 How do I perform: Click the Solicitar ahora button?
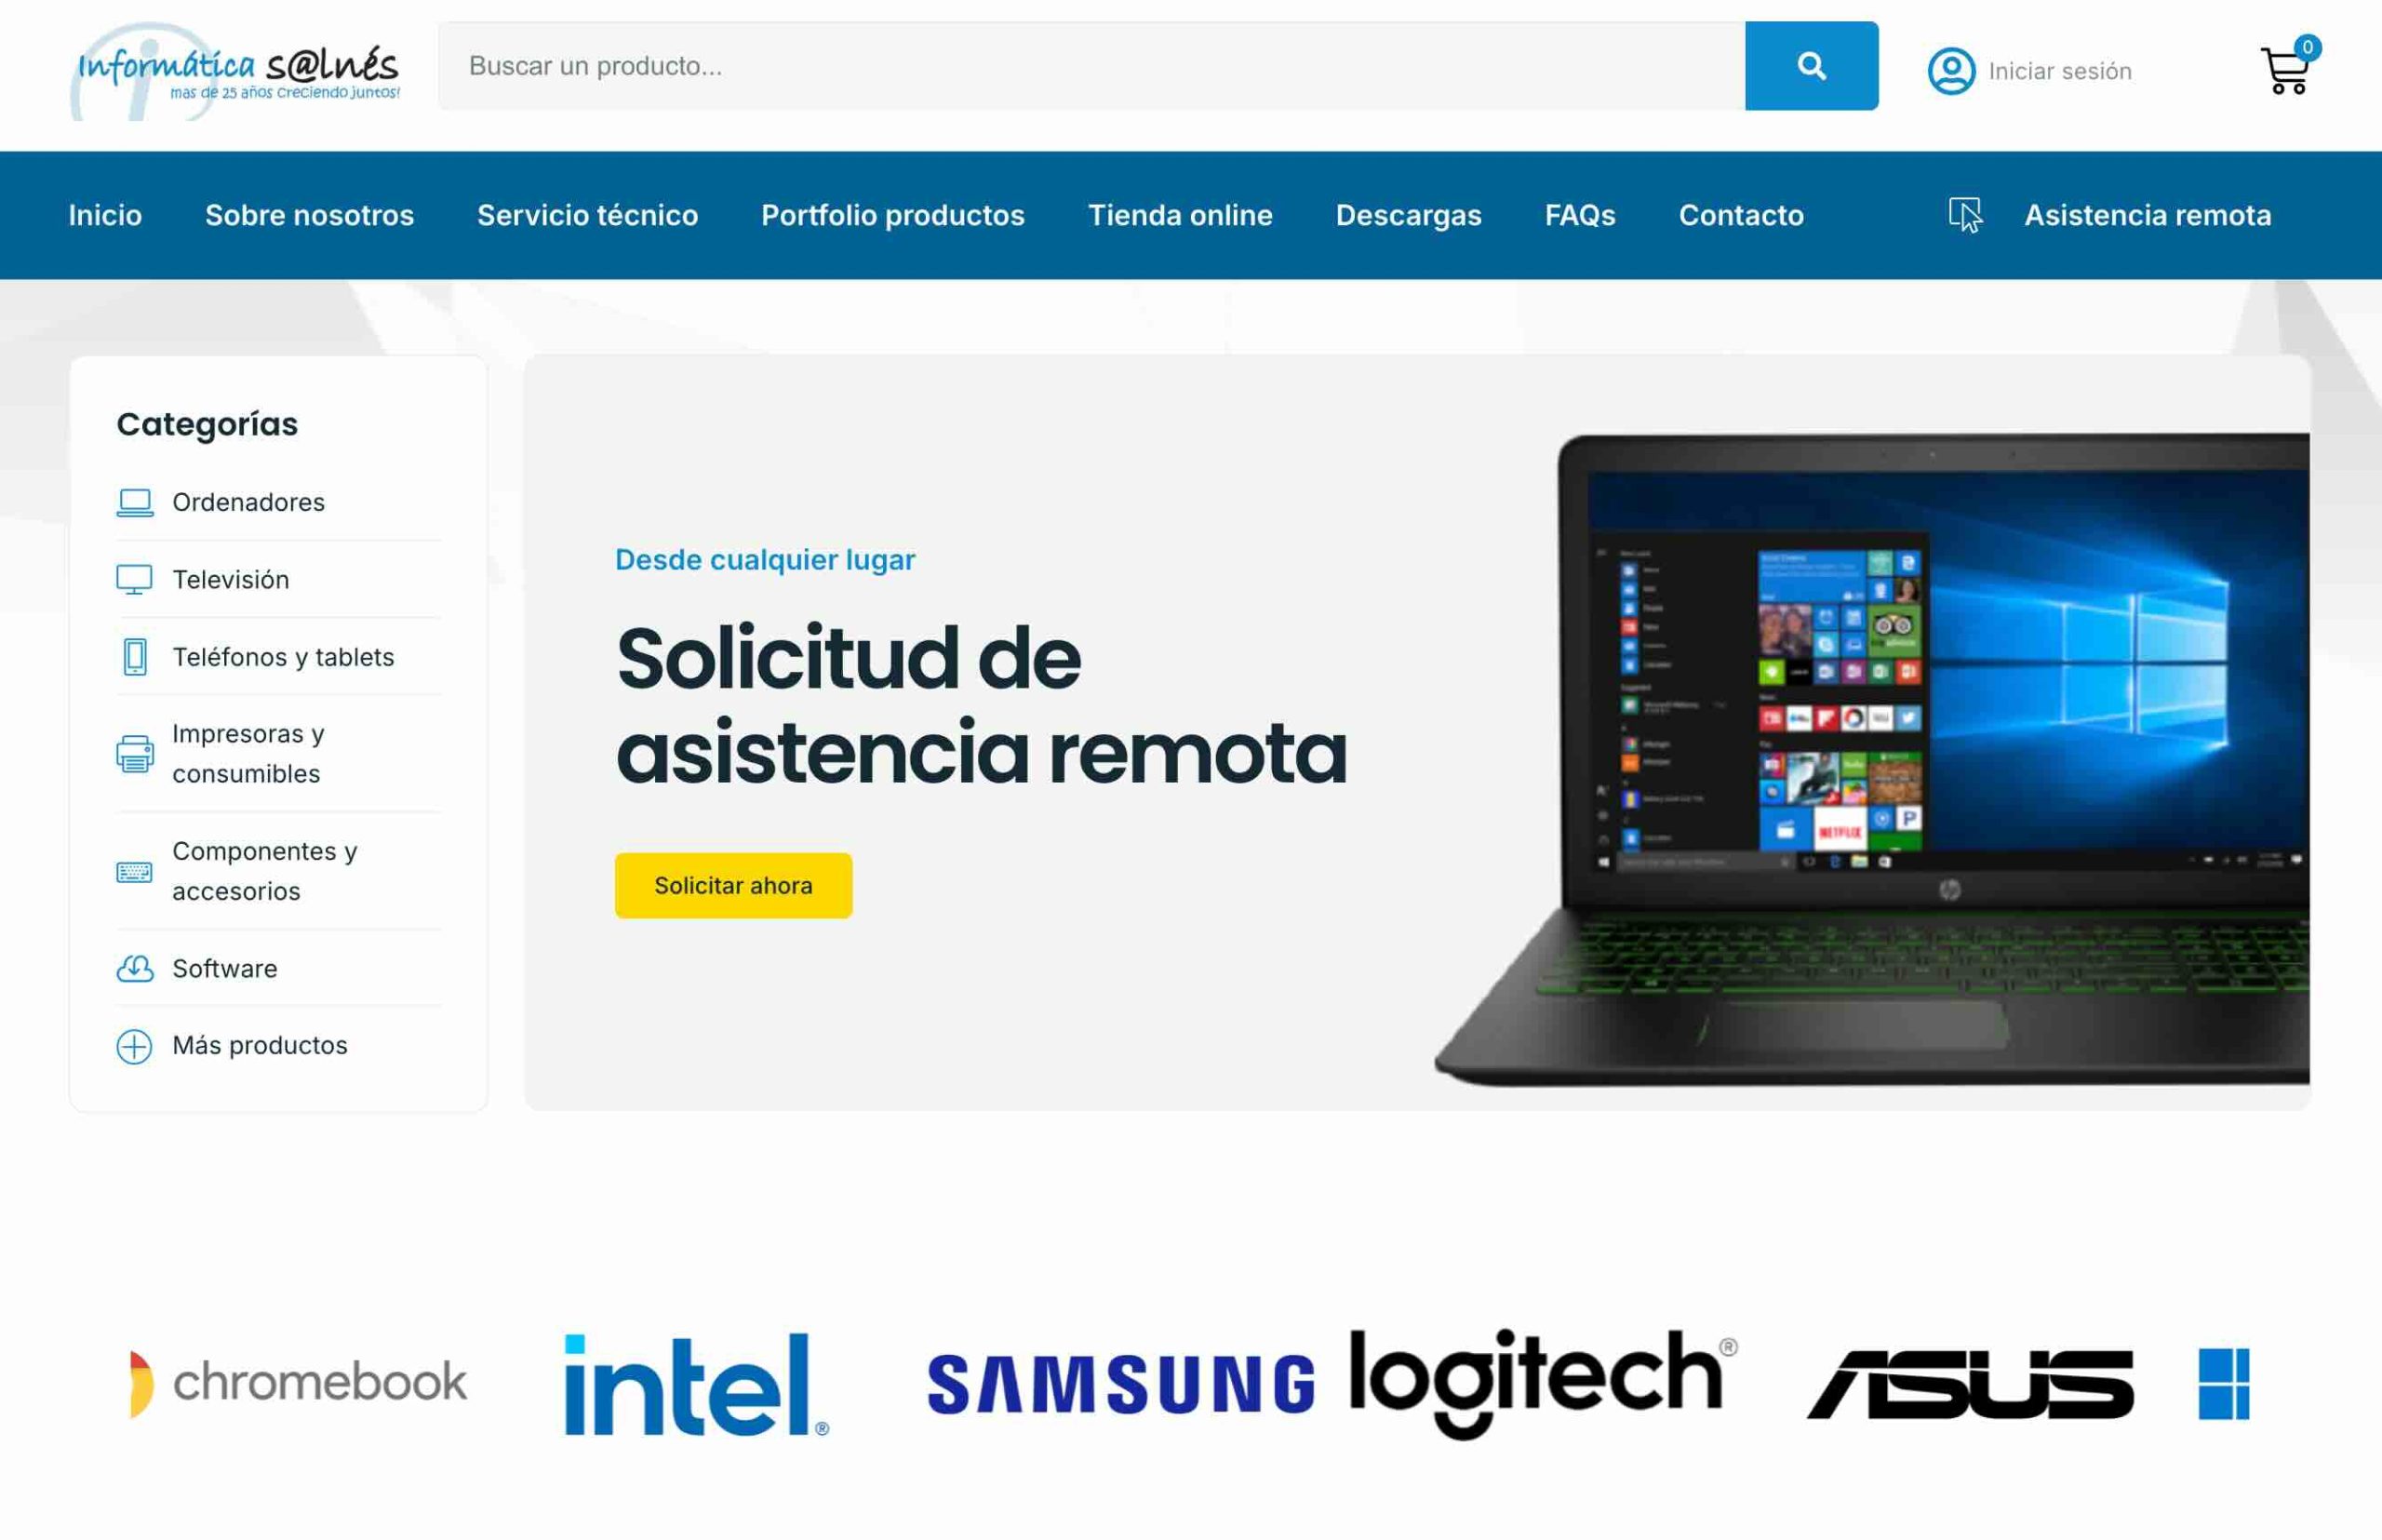pos(733,885)
